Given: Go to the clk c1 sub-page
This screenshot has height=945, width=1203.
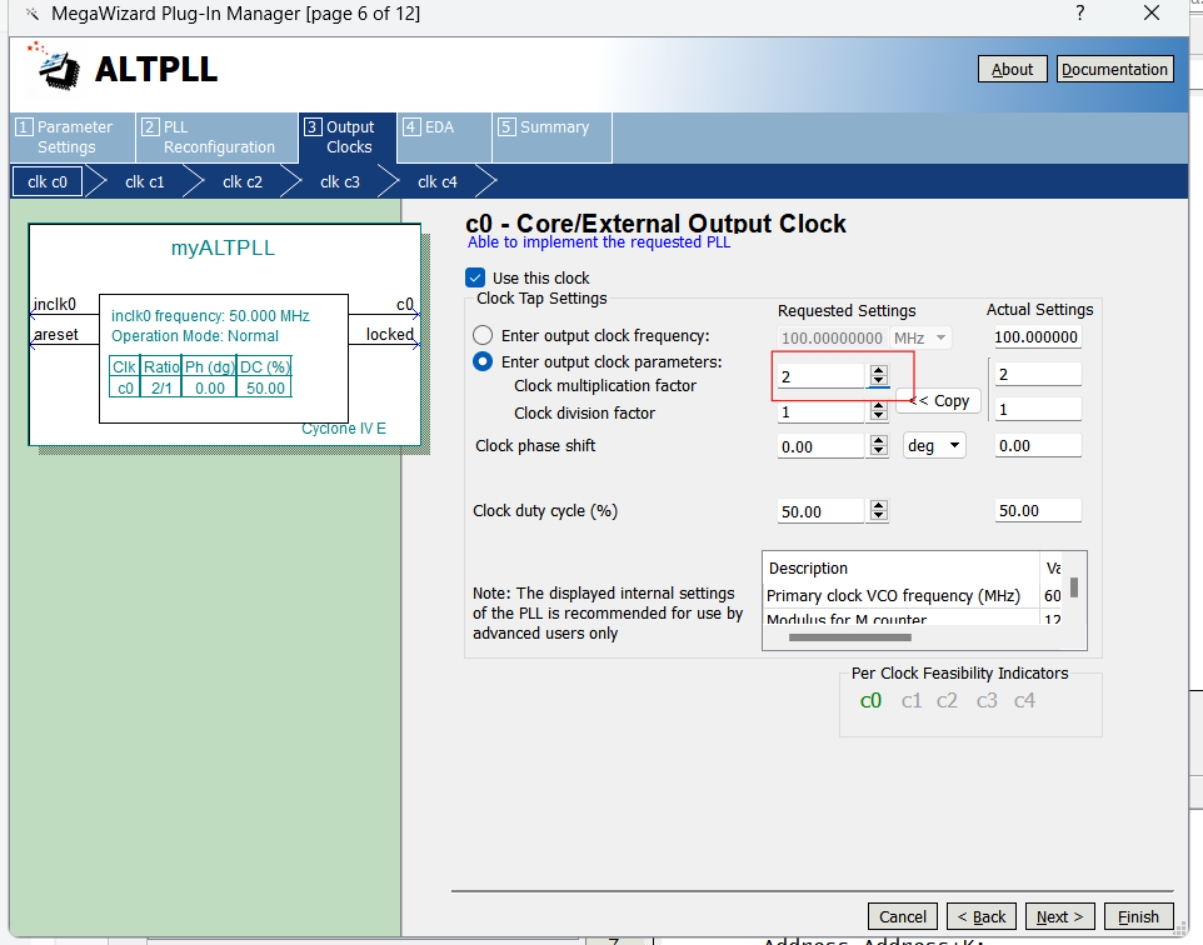Looking at the screenshot, I should [144, 182].
